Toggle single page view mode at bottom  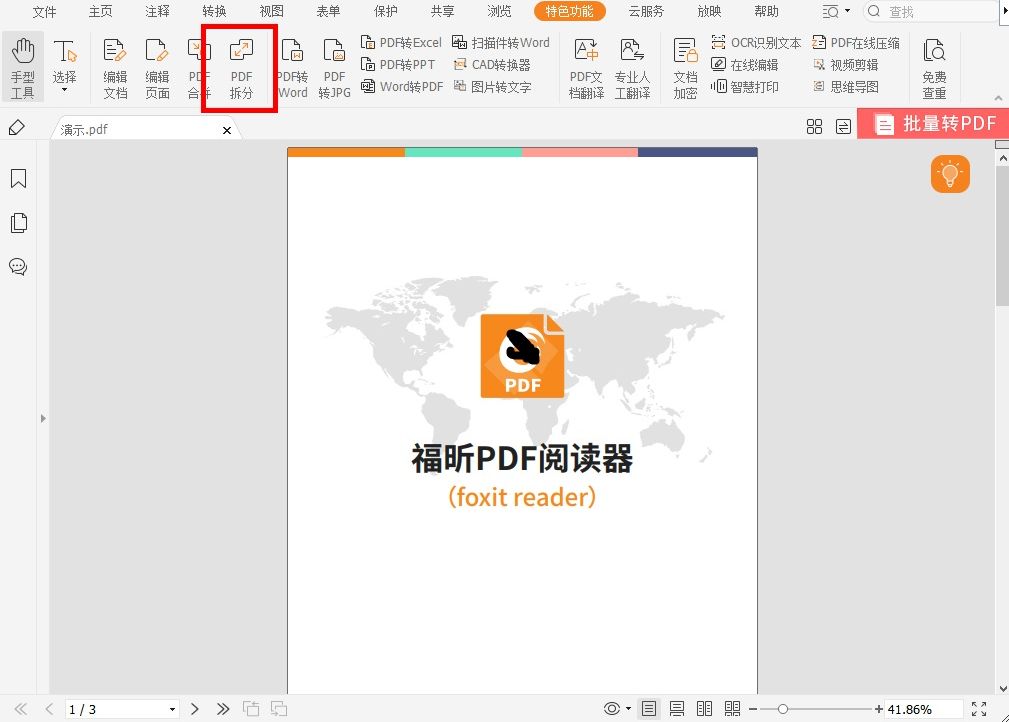(648, 708)
